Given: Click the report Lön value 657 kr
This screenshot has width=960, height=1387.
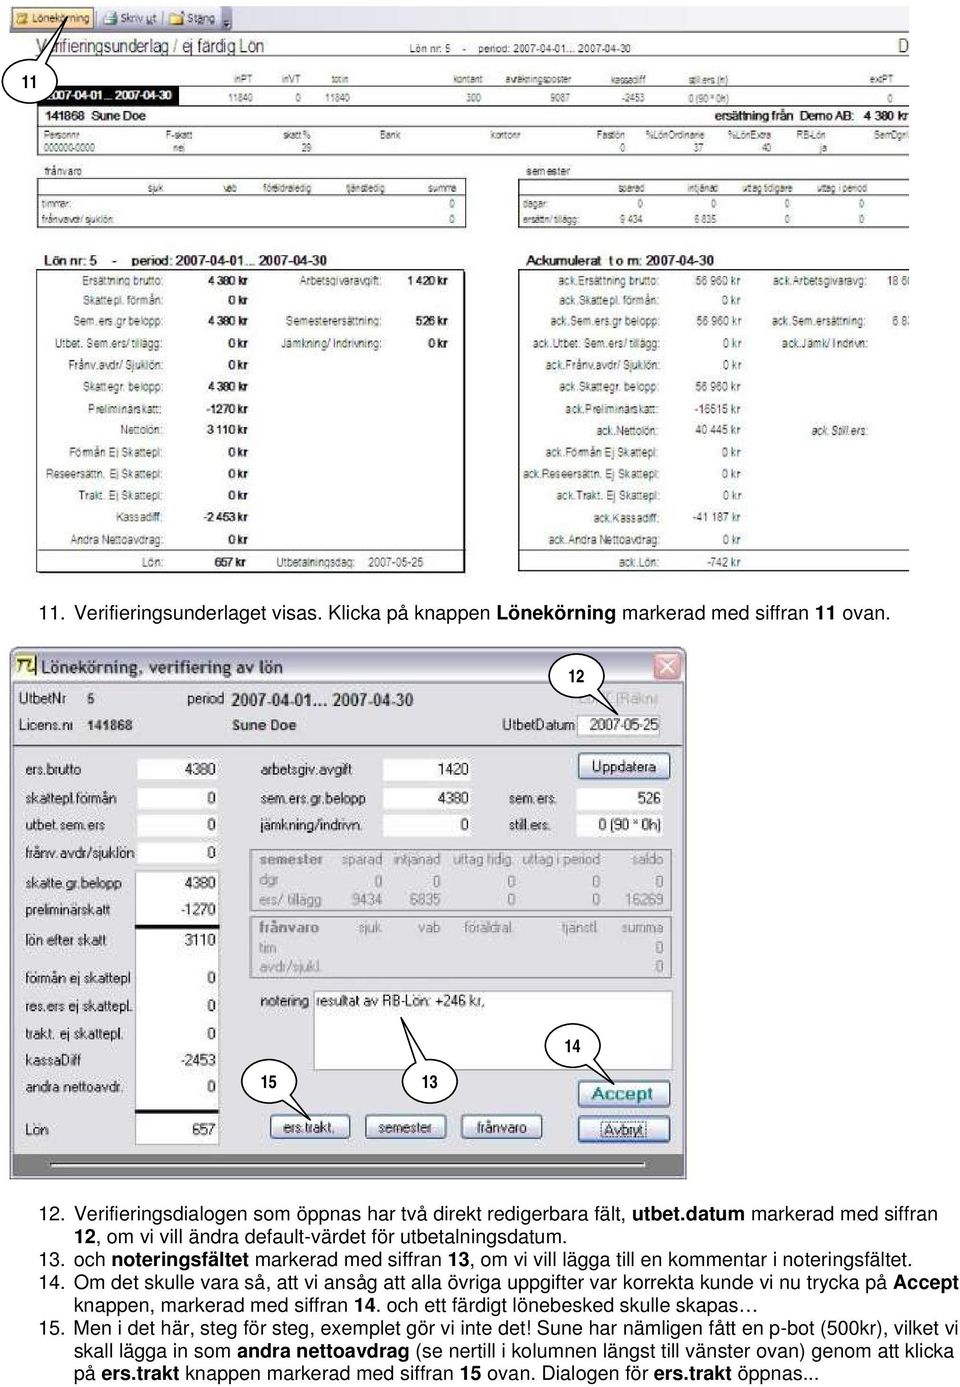Looking at the screenshot, I should (x=231, y=562).
